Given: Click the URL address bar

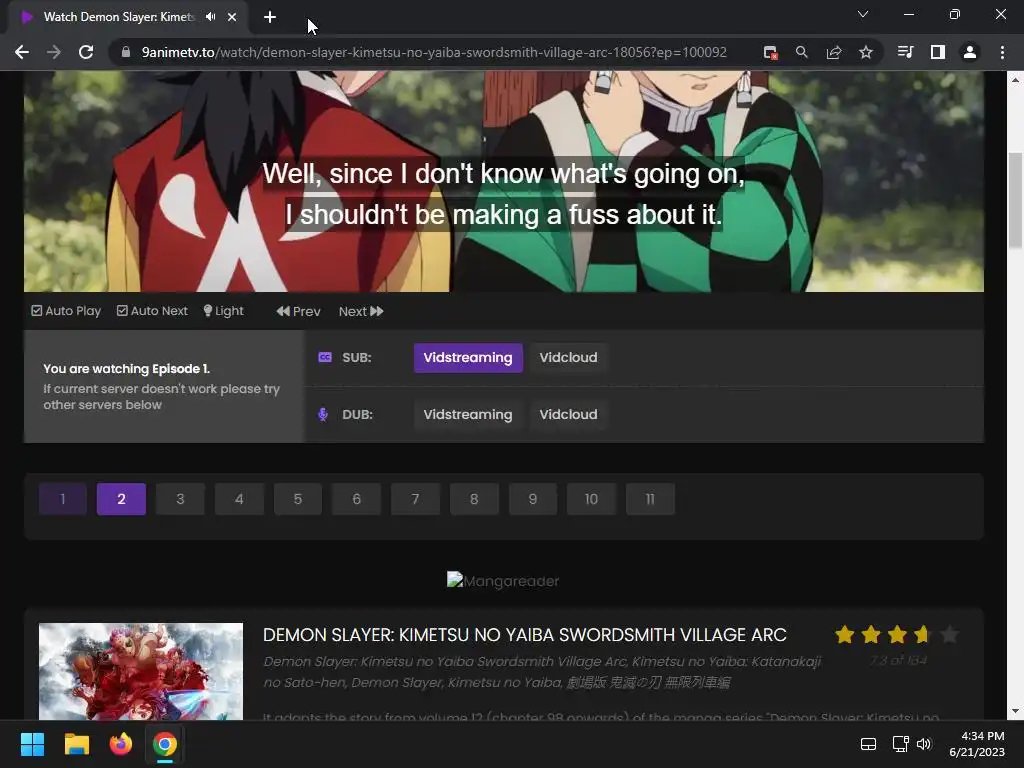Looking at the screenshot, I should coord(434,52).
